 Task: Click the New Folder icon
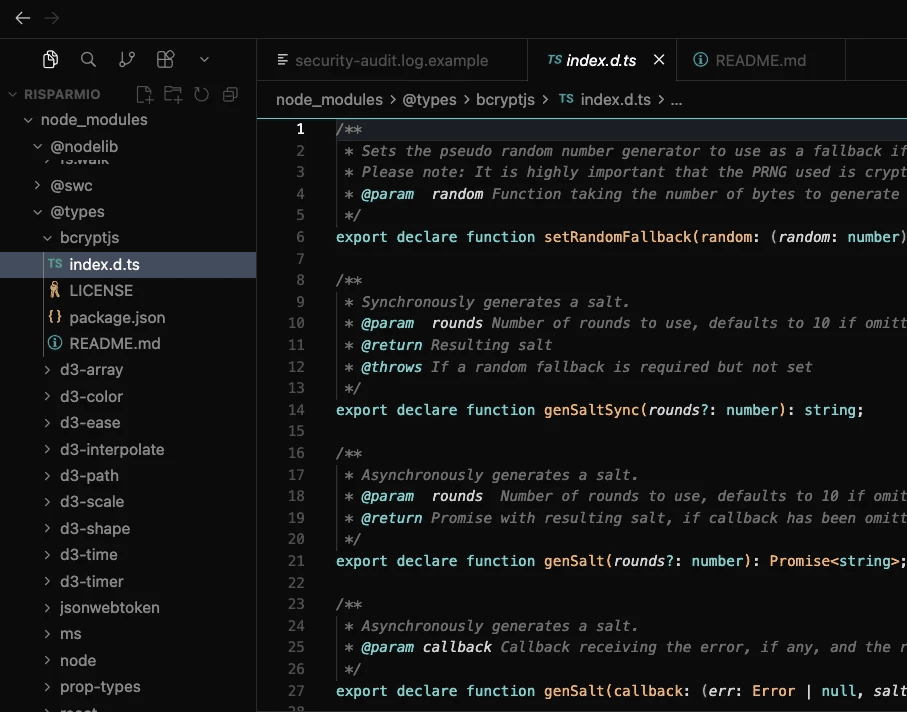tap(173, 94)
